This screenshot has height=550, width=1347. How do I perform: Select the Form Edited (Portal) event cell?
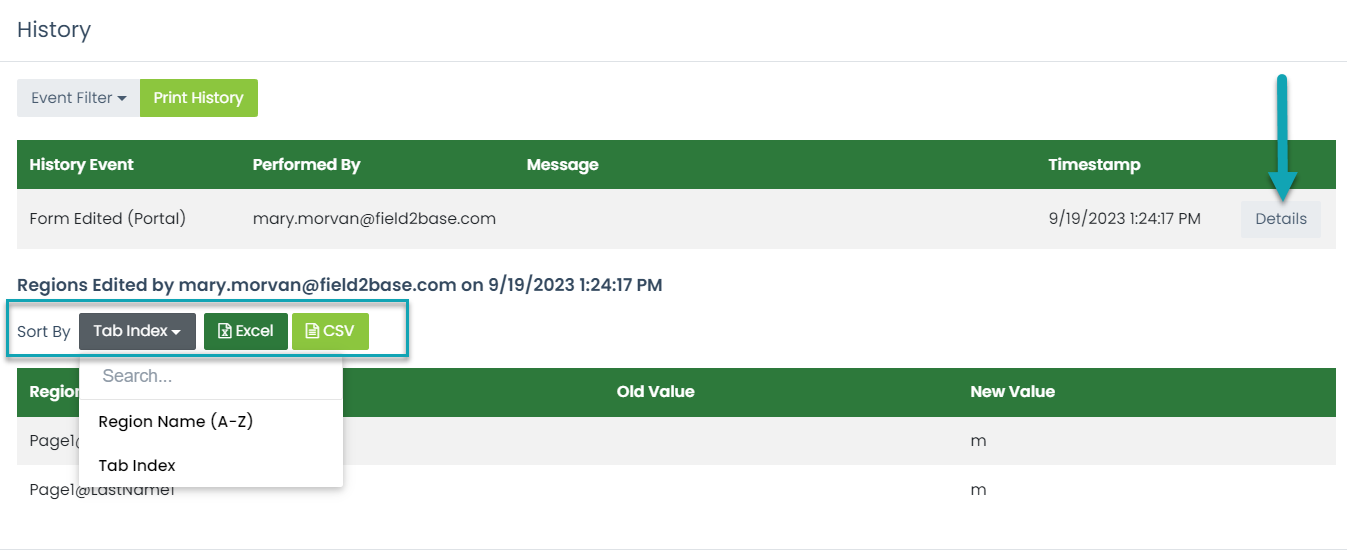108,218
